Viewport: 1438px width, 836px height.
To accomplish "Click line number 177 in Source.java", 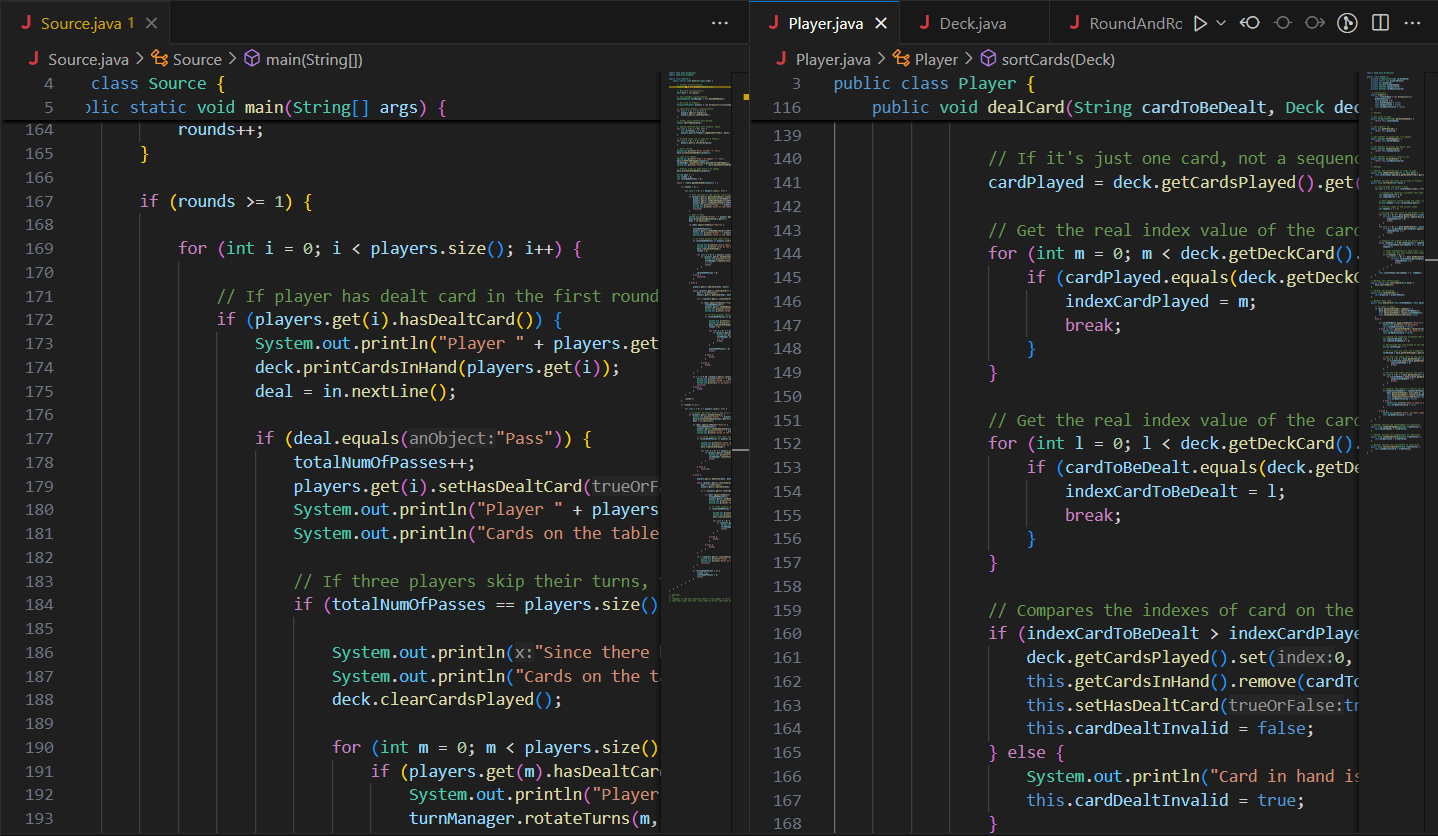I will (39, 438).
